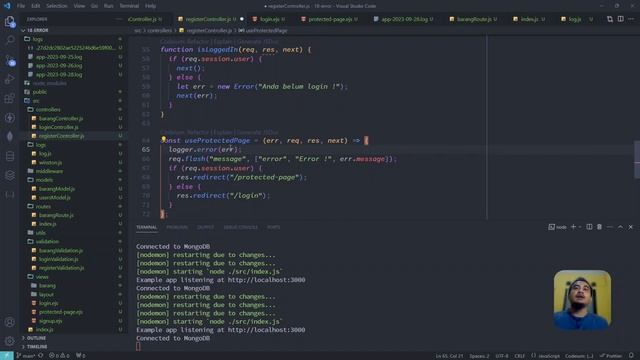The height and width of the screenshot is (360, 640).
Task: Collapse the validation folder
Action: tap(47, 241)
